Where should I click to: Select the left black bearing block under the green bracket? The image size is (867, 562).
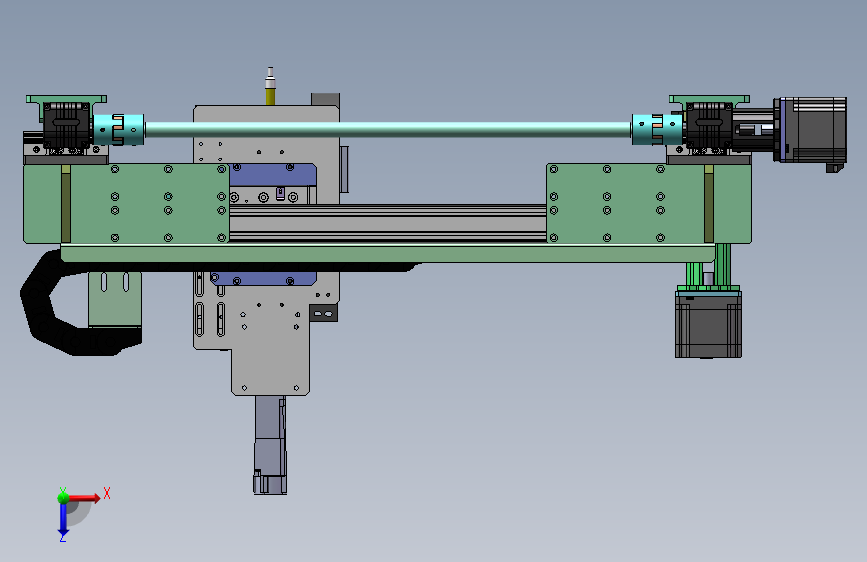(66, 126)
